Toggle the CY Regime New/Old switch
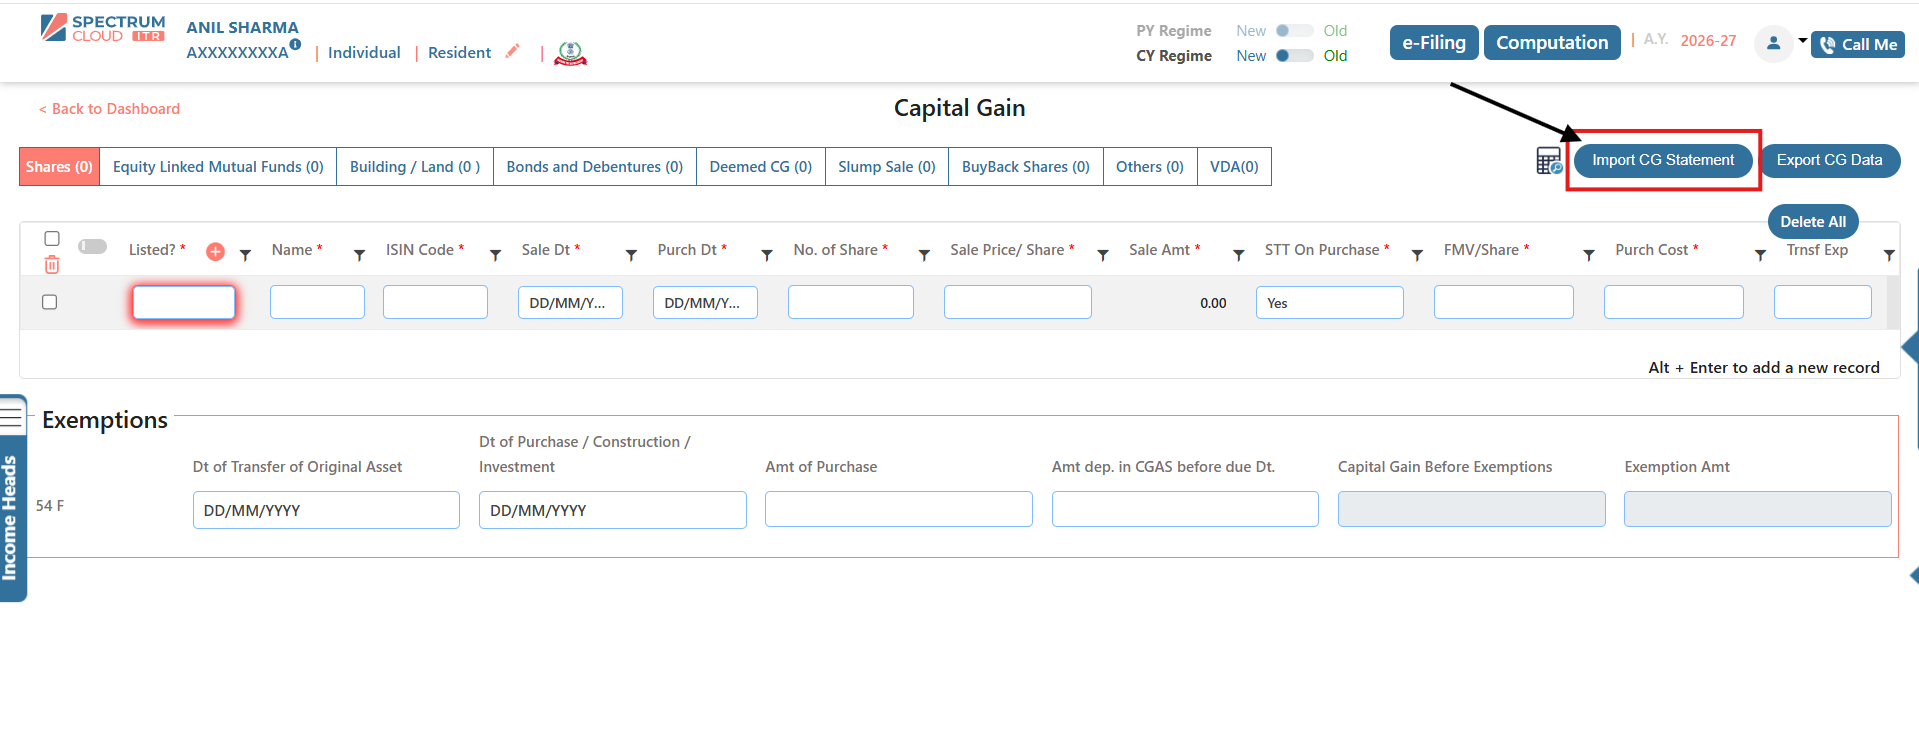This screenshot has height=756, width=1919. (1294, 56)
